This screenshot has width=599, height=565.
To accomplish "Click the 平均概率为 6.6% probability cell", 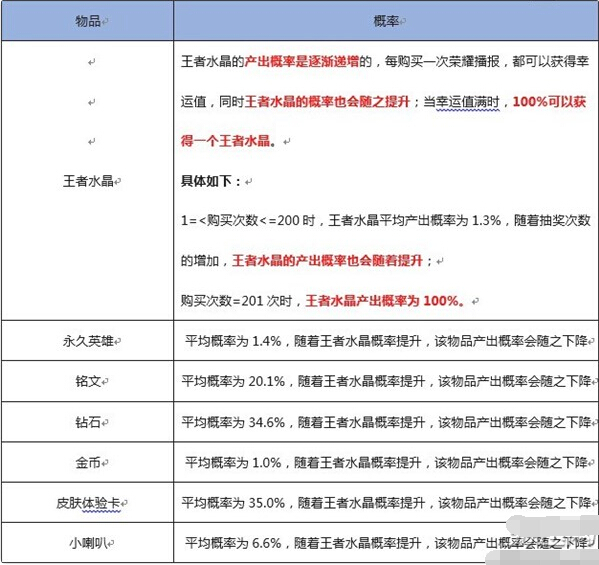I will pos(386,542).
